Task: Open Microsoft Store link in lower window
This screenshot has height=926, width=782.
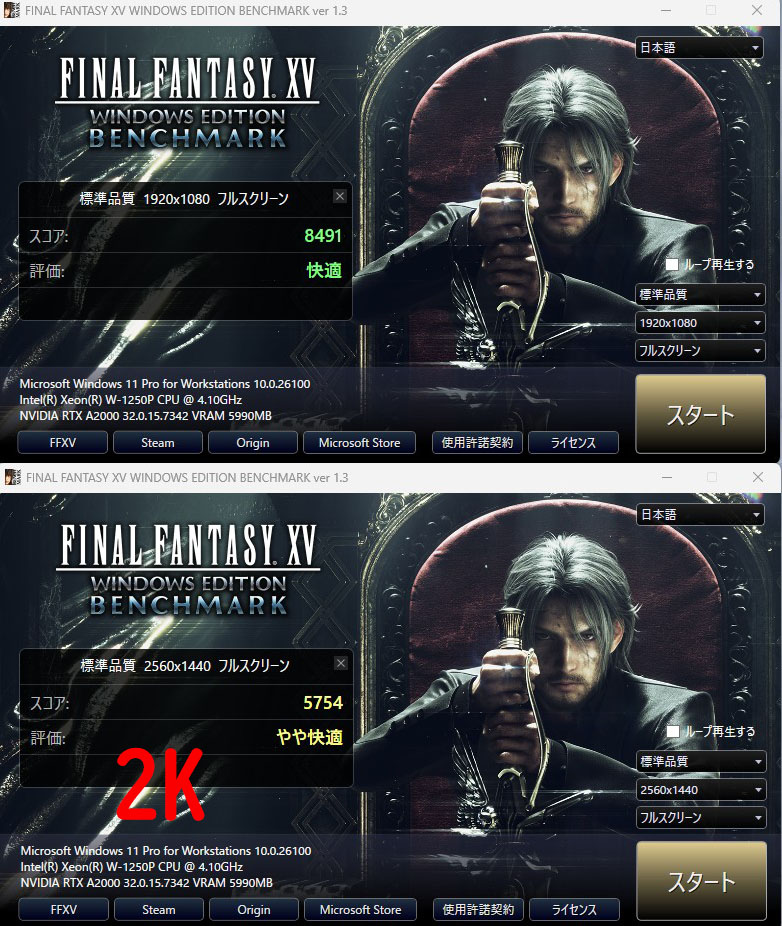Action: click(x=360, y=910)
